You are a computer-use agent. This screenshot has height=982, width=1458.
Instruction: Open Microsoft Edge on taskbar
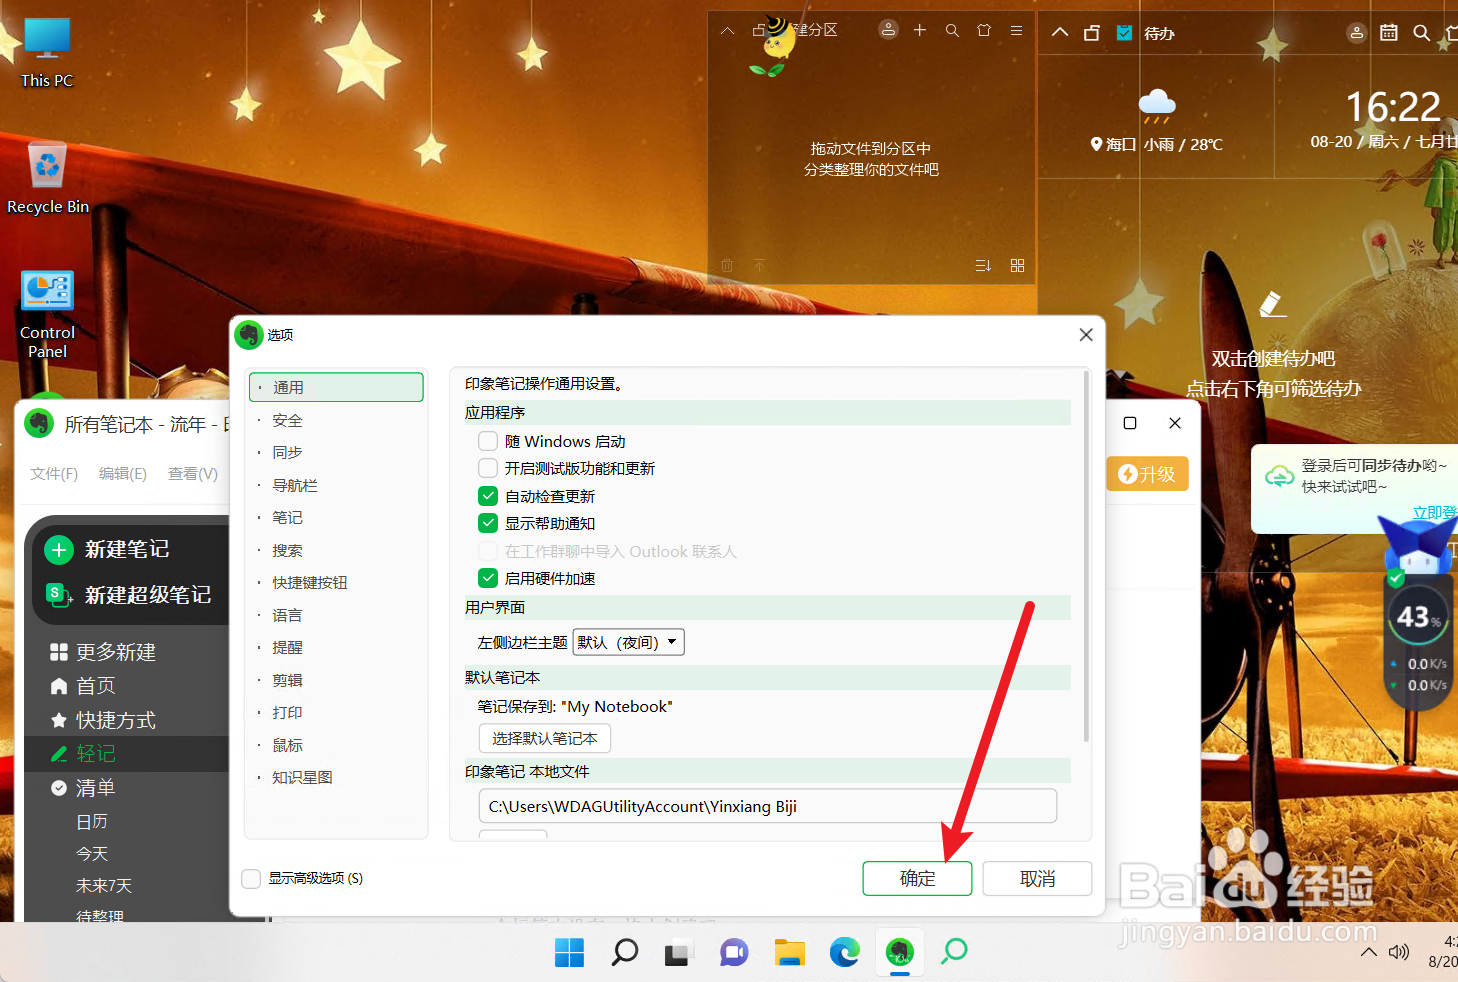844,952
